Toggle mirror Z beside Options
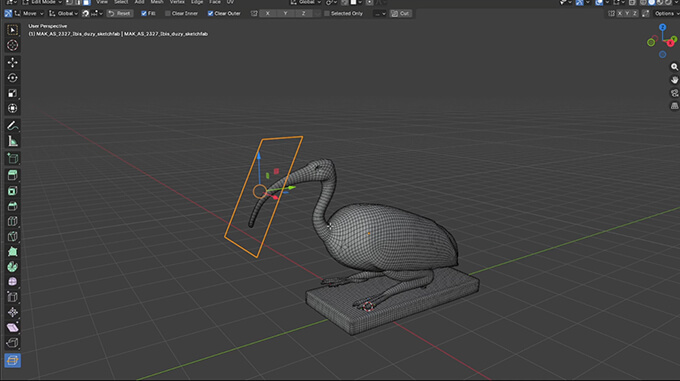680x381 pixels. (x=634, y=13)
